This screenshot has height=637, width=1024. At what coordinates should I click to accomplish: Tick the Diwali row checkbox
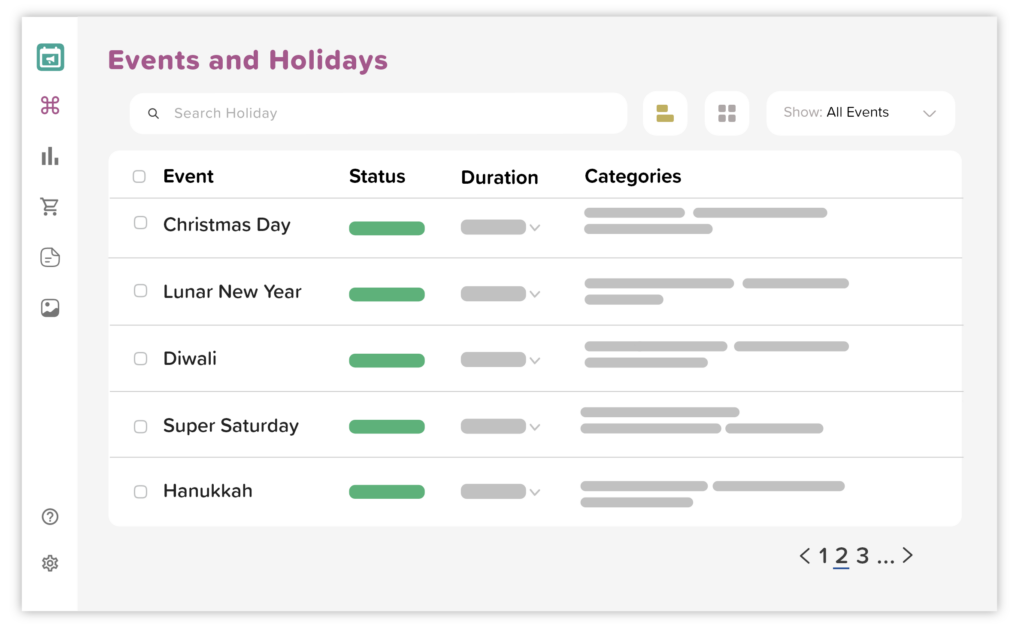click(140, 359)
